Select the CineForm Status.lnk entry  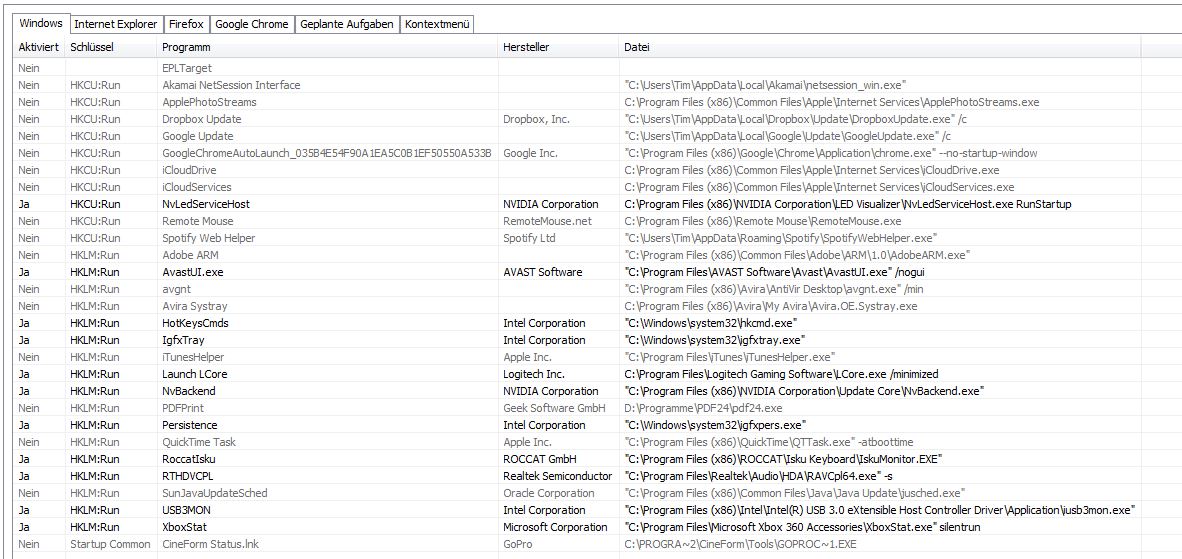pyautogui.click(x=210, y=544)
